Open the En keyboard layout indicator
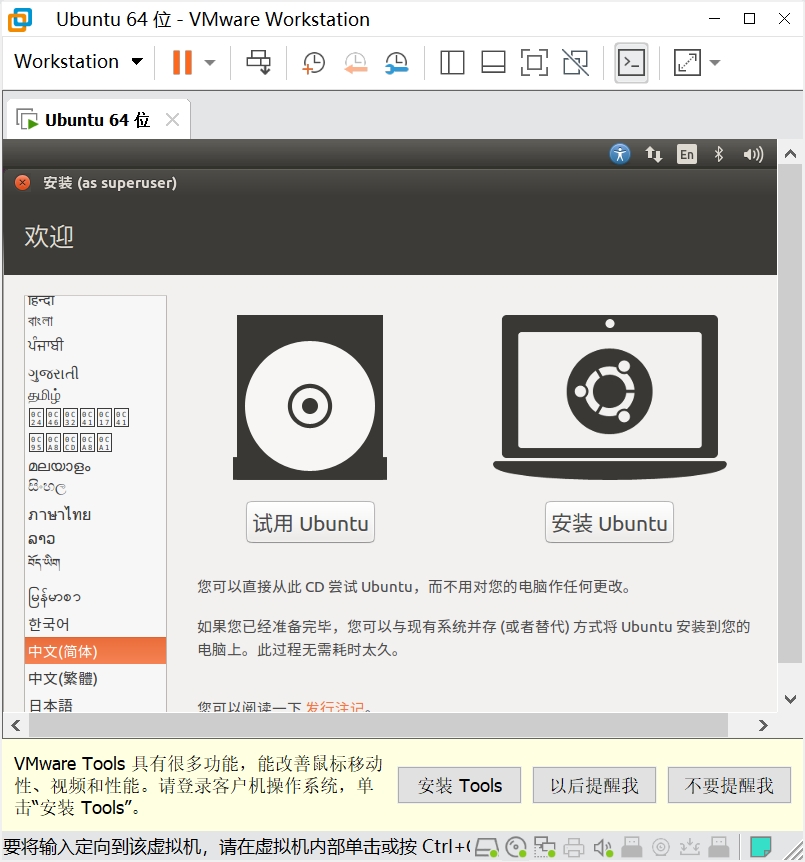Image resolution: width=805 pixels, height=862 pixels. pyautogui.click(x=686, y=154)
